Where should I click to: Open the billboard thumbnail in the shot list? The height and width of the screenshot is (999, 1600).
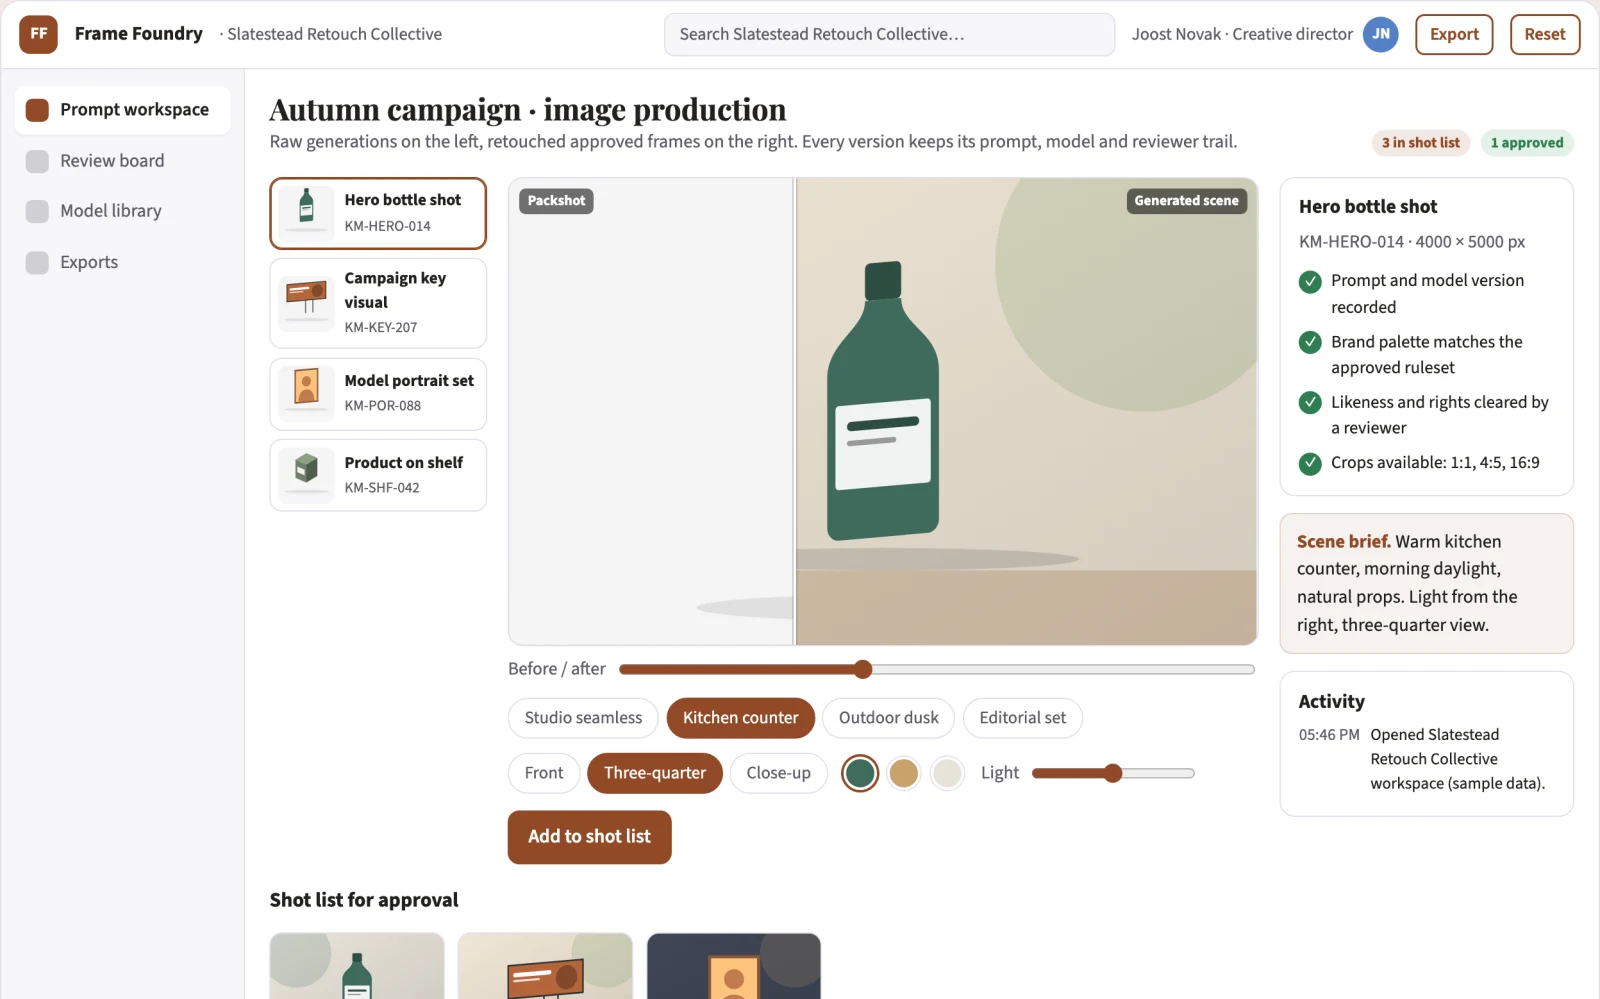[545, 966]
